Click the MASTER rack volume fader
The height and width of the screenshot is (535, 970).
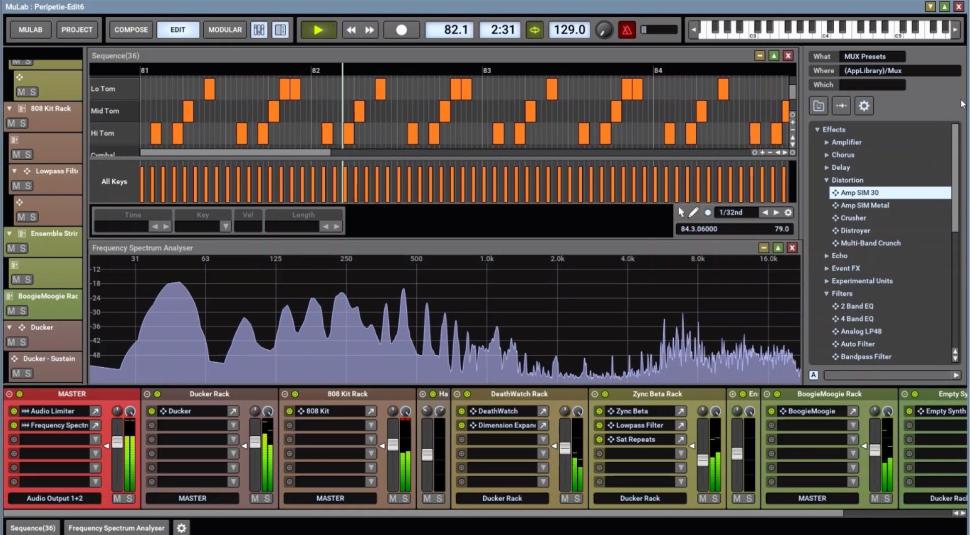coord(117,442)
